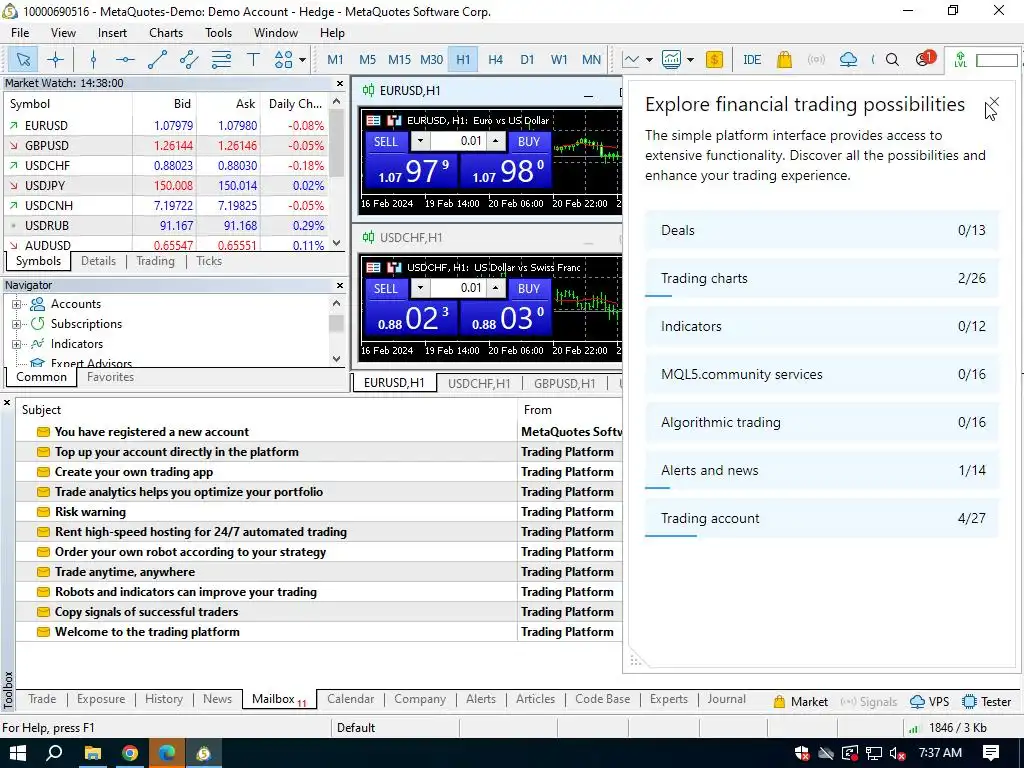1024x768 pixels.
Task: Open the 'Risk warning' mail message
Action: click(x=90, y=512)
